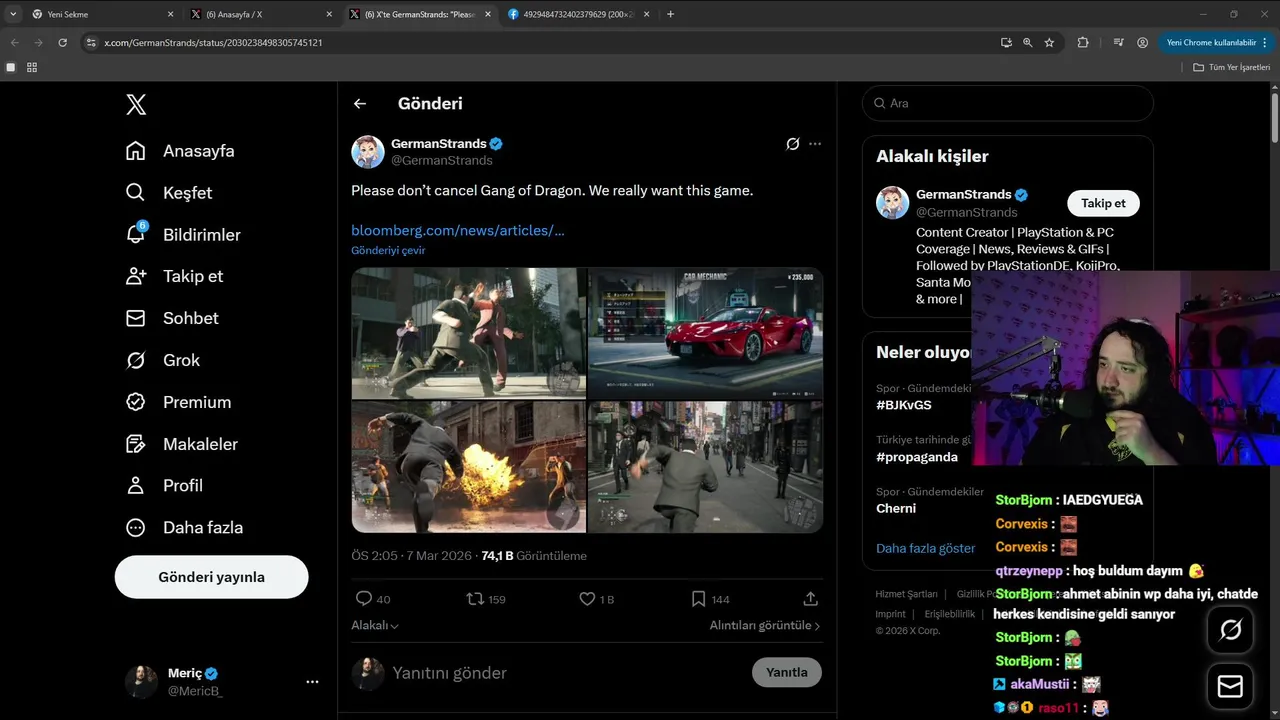Click the Gönderi yayınla button

pos(212,577)
